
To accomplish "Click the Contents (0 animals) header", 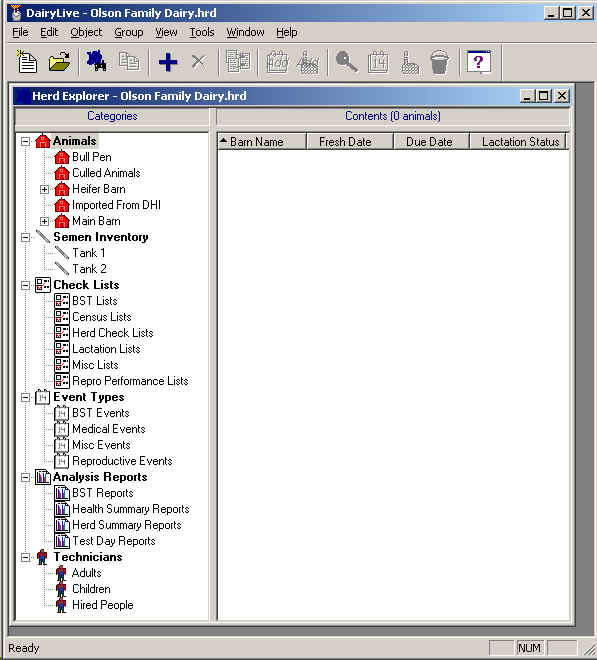I will [x=393, y=116].
